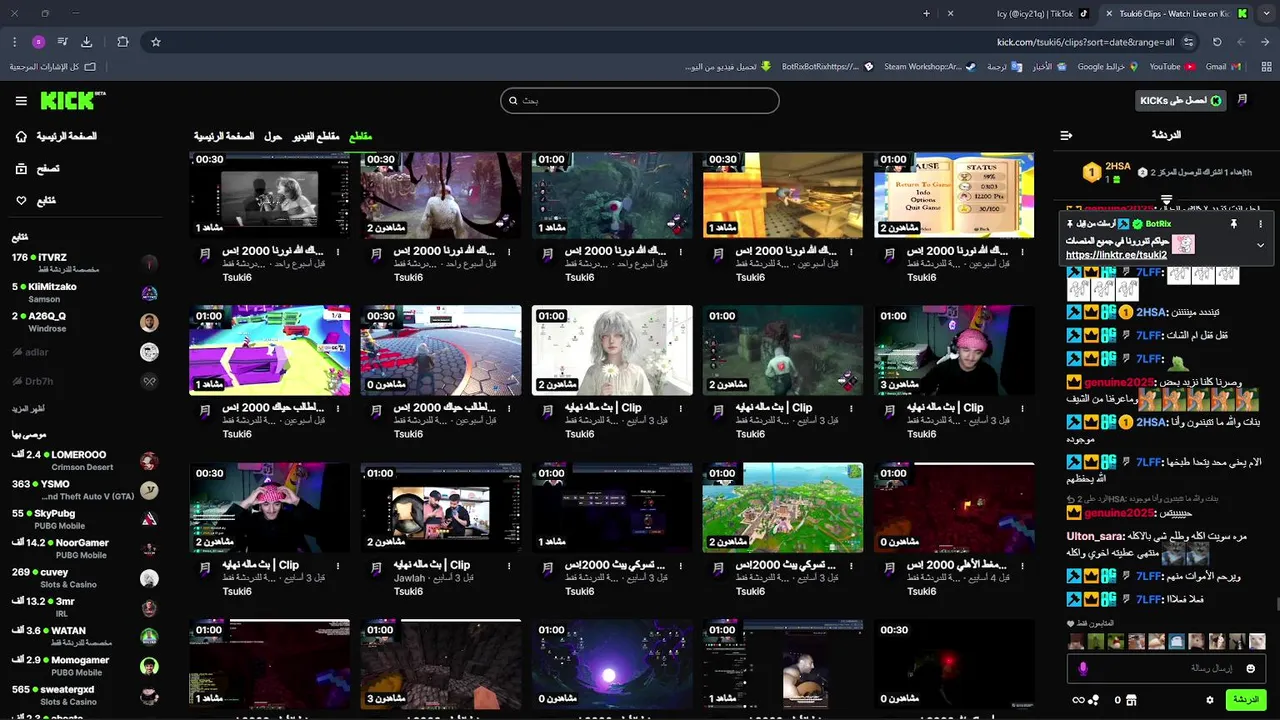
Task: Open the emoji picker in chat input
Action: [1248, 668]
